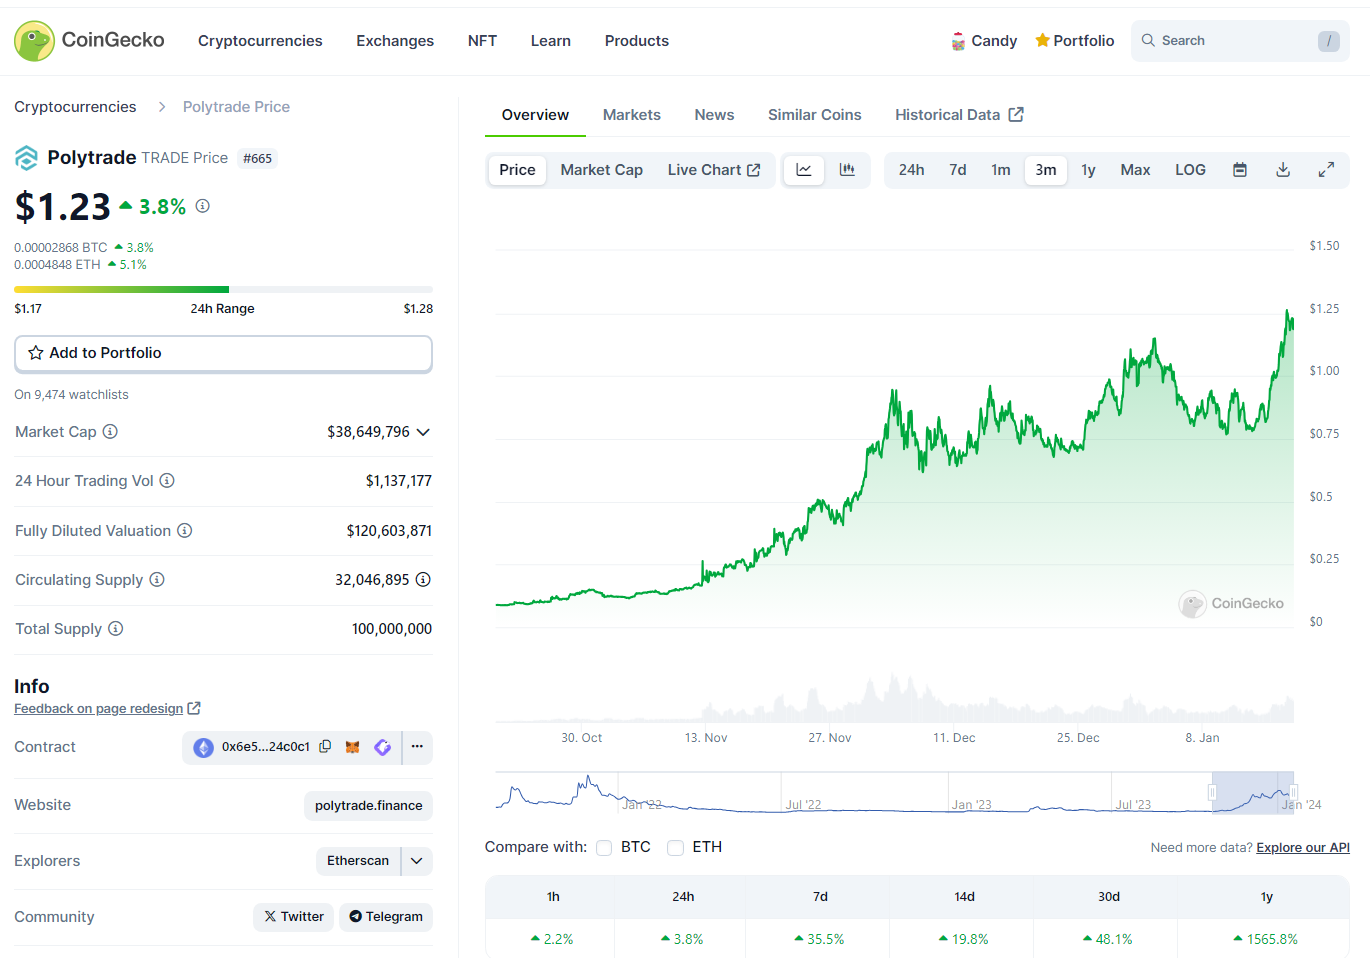Click Add to Portfolio button
The height and width of the screenshot is (958, 1370).
[x=223, y=353]
